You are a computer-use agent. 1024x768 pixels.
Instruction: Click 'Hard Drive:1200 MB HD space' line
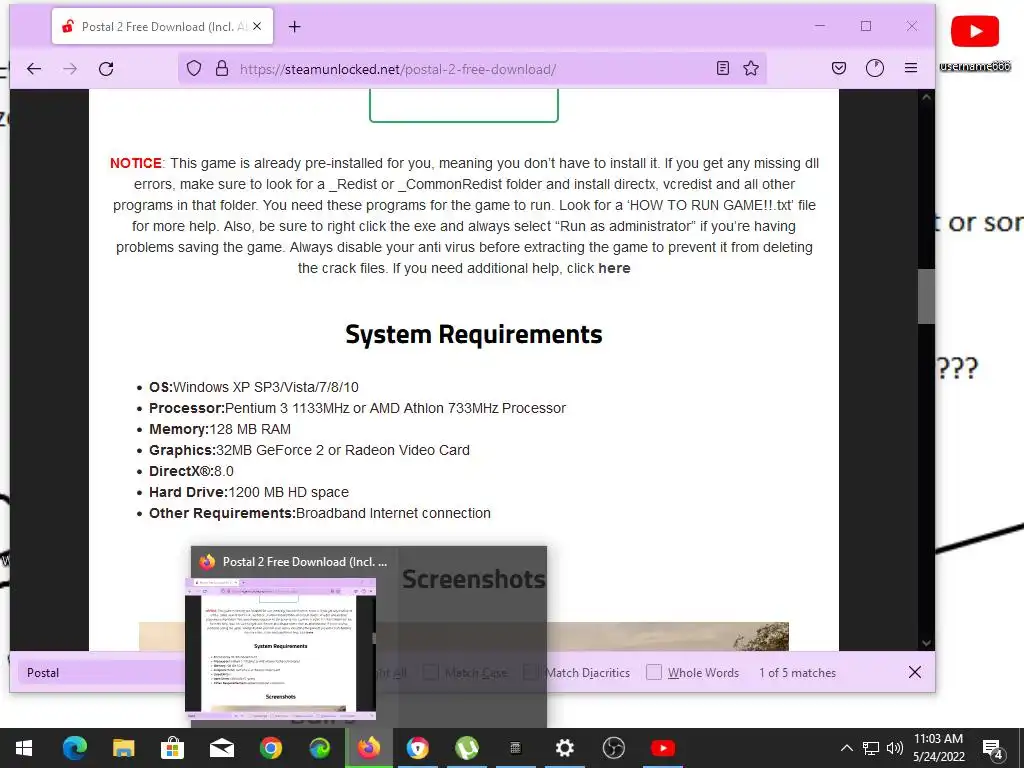click(x=249, y=492)
